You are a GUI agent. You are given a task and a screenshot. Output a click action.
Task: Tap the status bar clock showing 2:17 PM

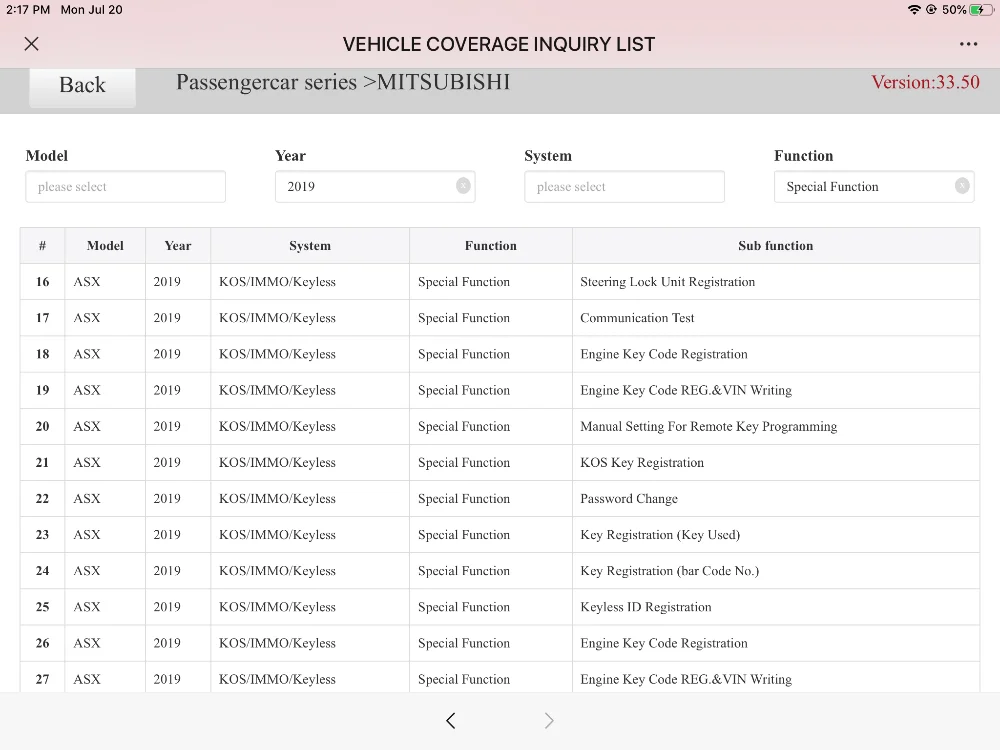[x=28, y=10]
